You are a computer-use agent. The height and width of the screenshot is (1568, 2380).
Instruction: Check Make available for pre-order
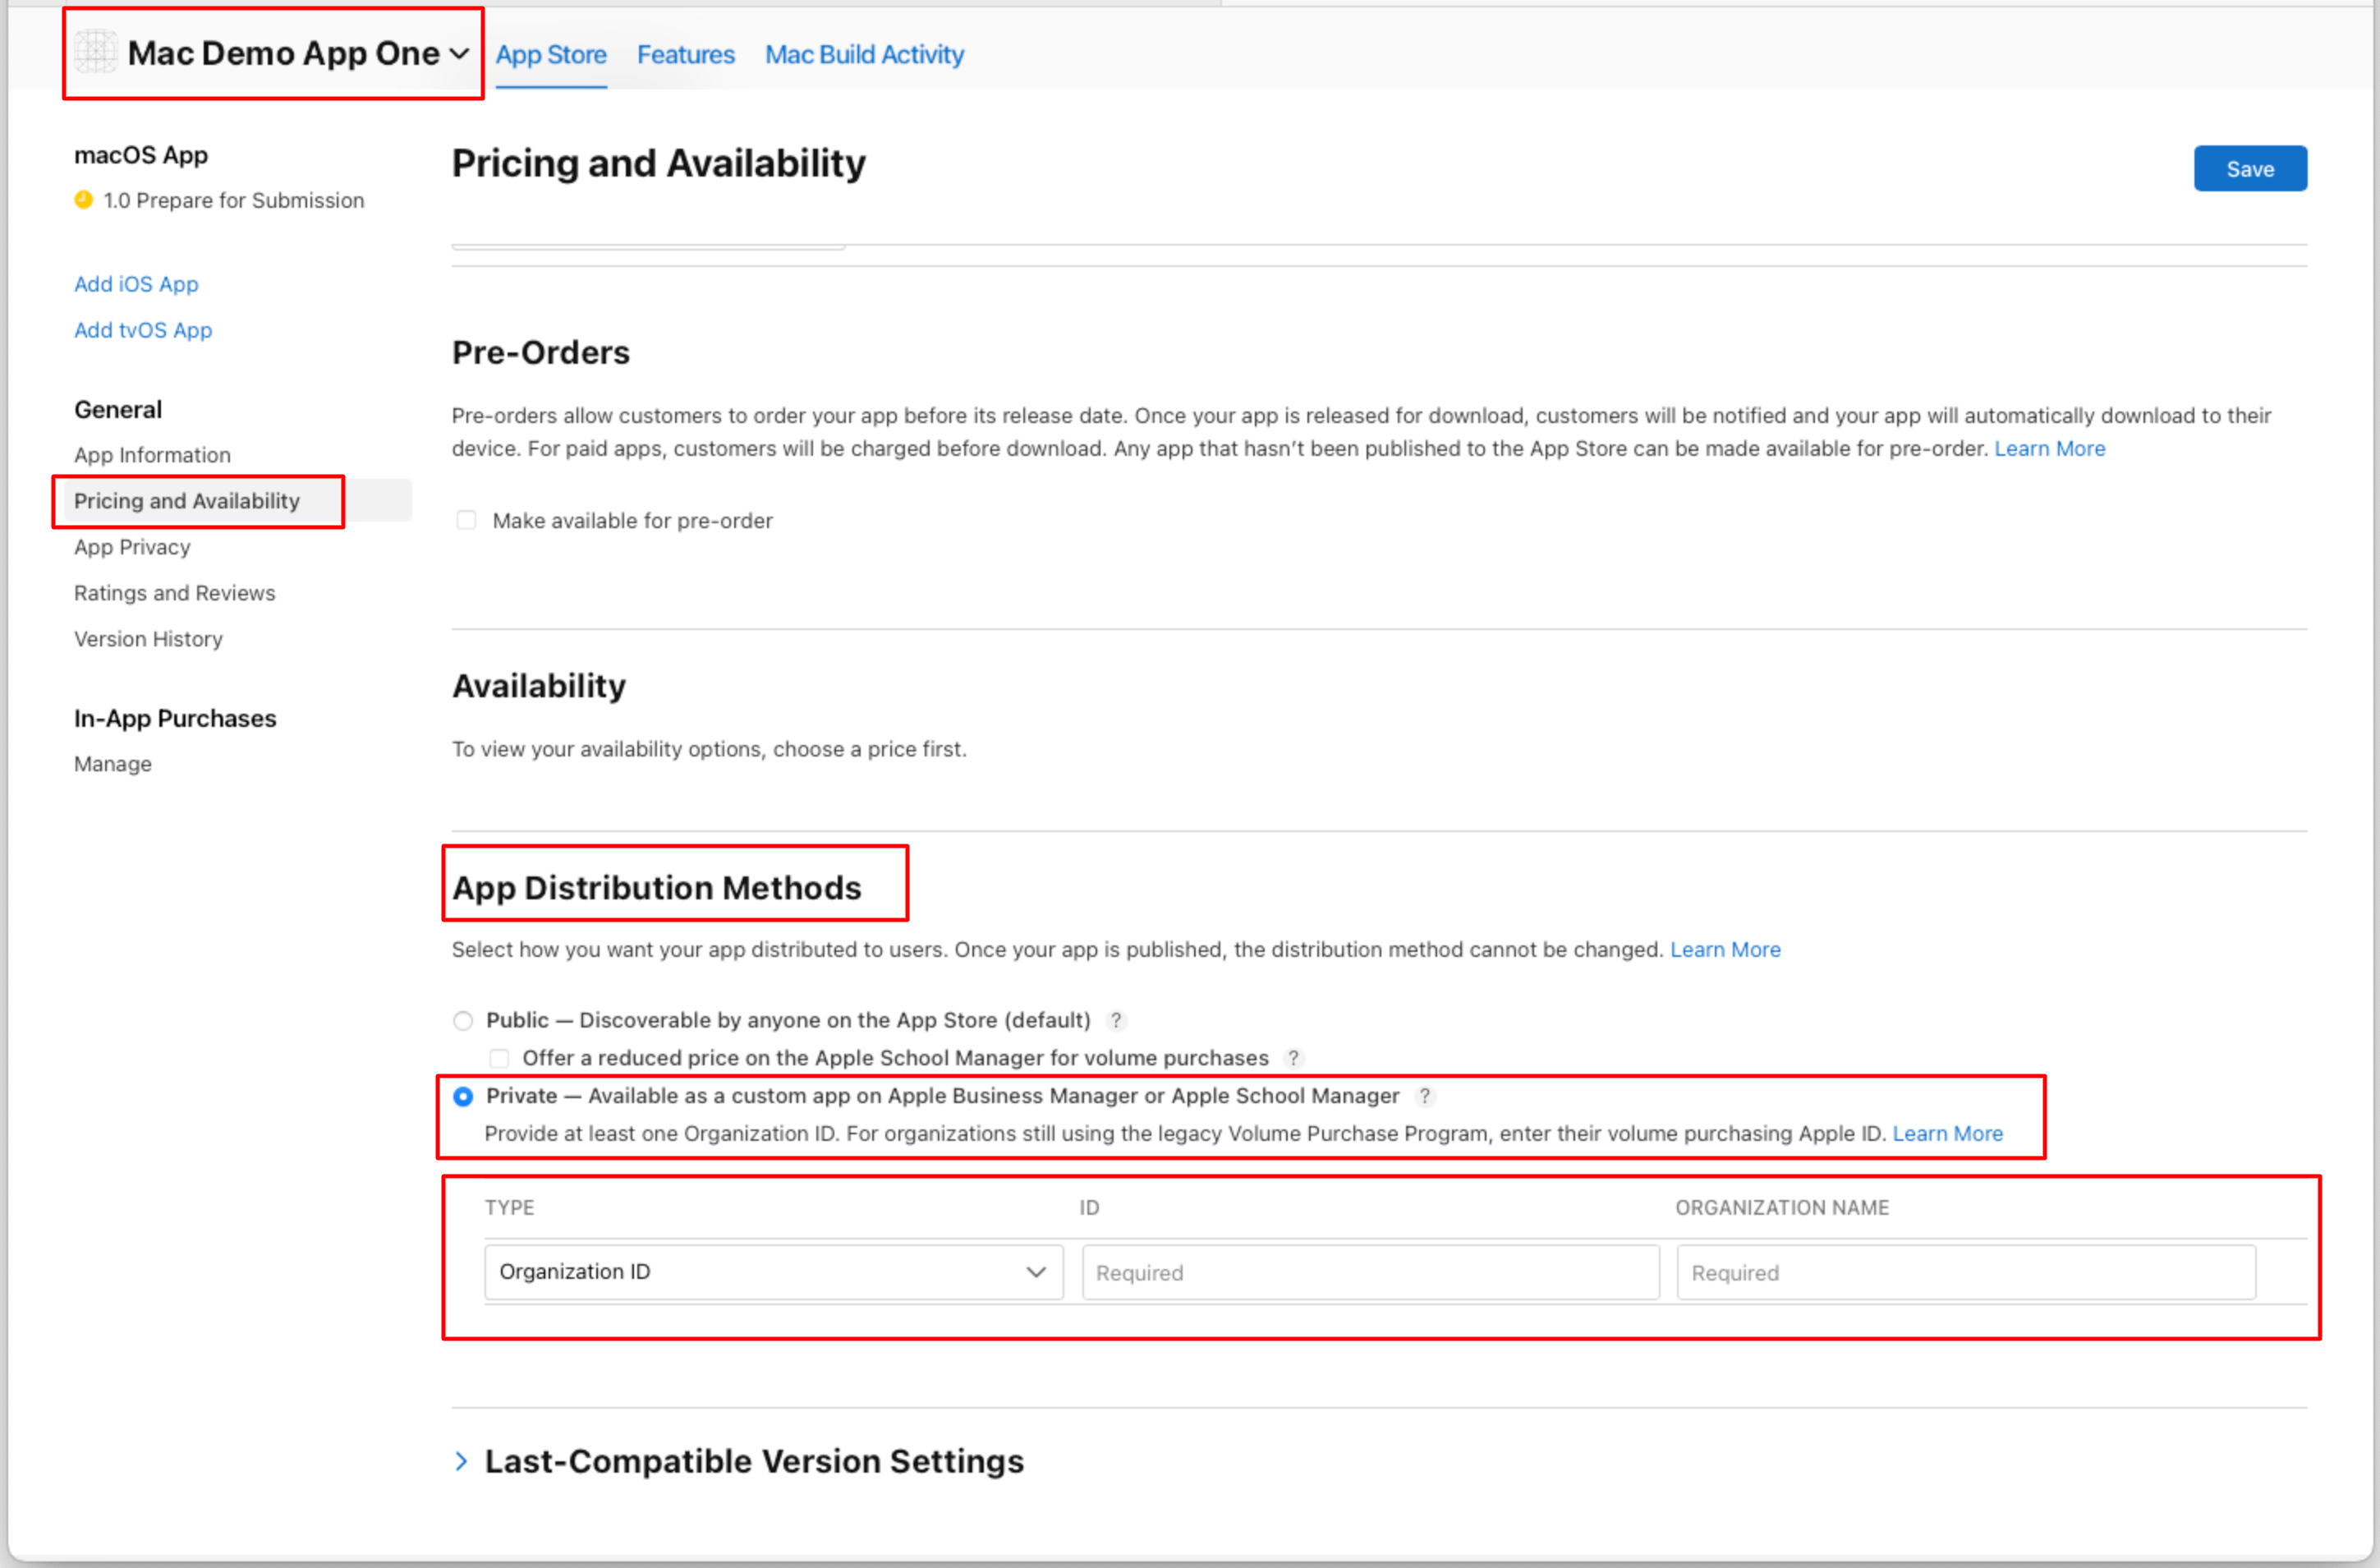click(466, 520)
